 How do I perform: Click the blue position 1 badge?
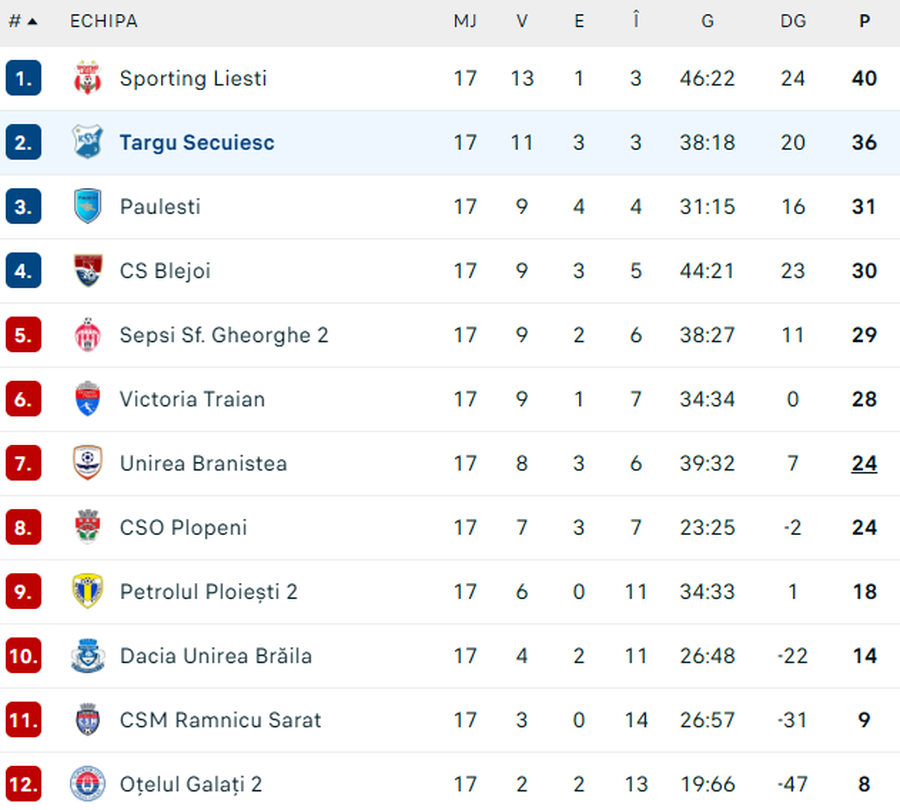point(23,78)
